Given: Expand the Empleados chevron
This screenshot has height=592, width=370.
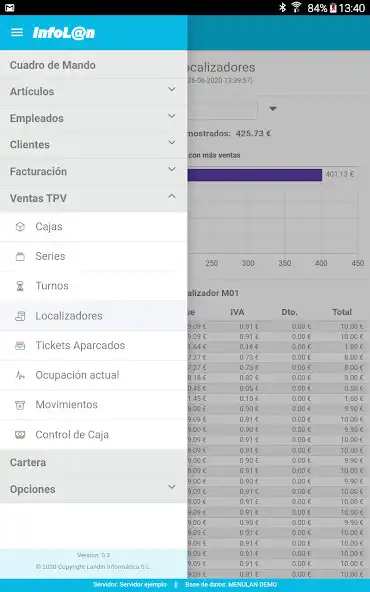Looking at the screenshot, I should coord(172,116).
